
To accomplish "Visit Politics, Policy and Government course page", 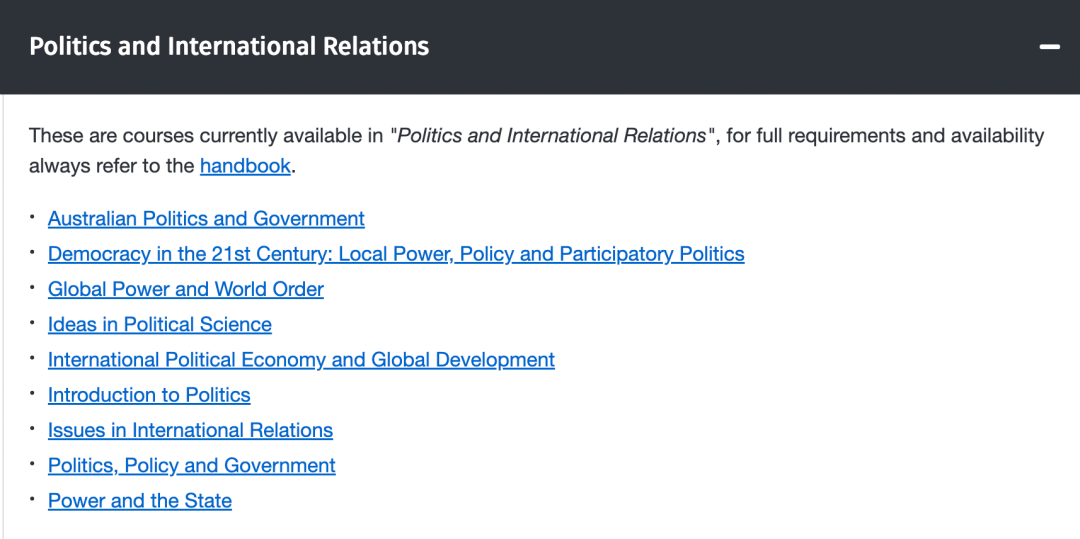I will coord(192,466).
